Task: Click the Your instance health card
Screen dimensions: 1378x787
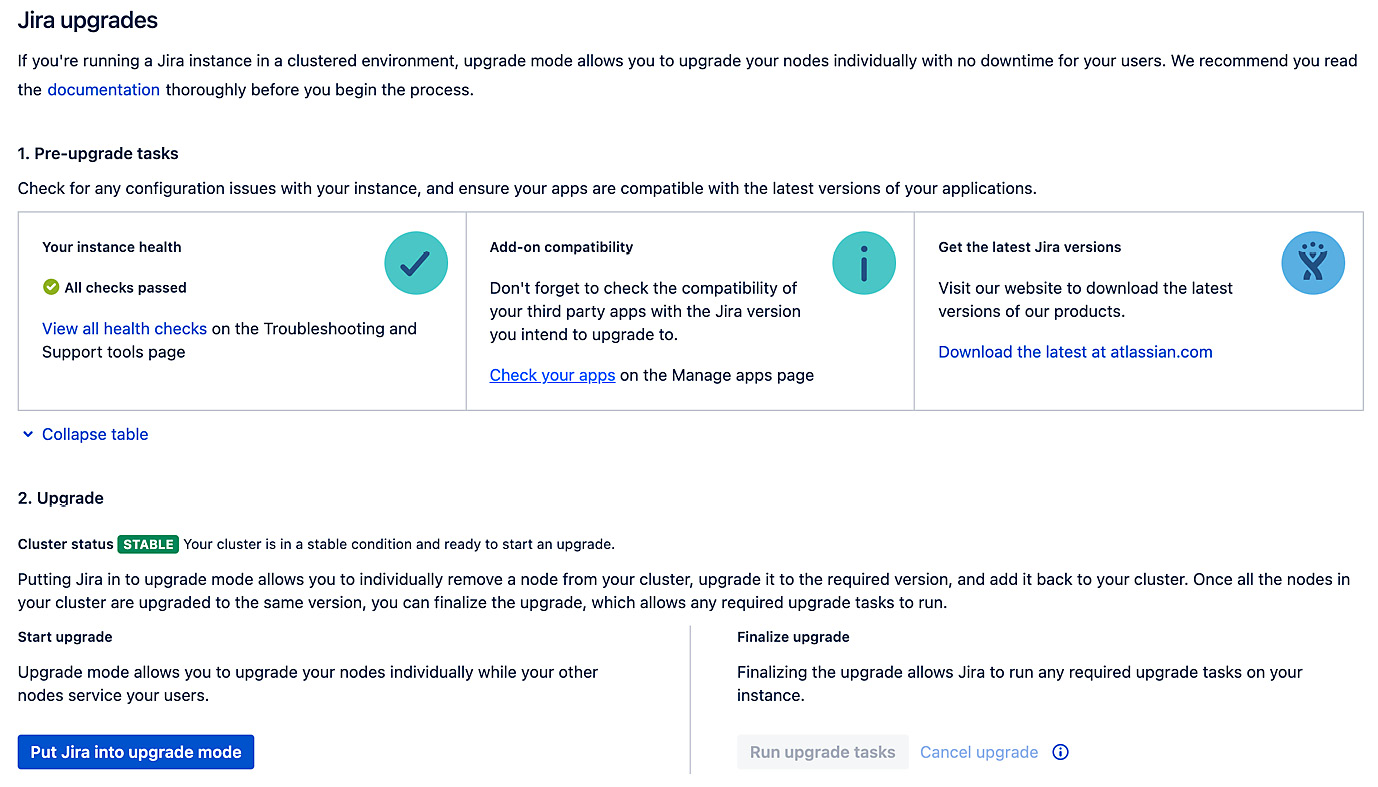Action: tap(240, 310)
